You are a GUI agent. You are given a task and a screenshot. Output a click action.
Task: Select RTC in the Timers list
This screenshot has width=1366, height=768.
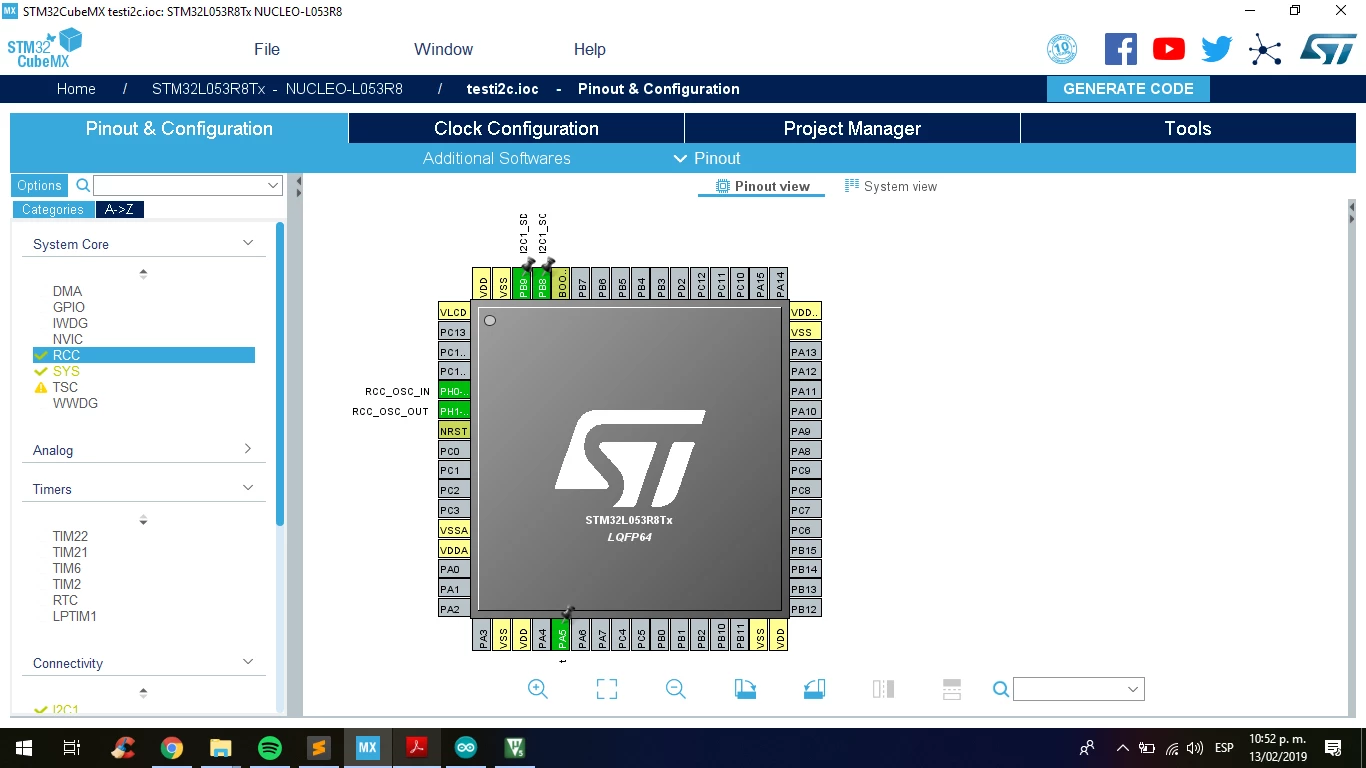[65, 600]
